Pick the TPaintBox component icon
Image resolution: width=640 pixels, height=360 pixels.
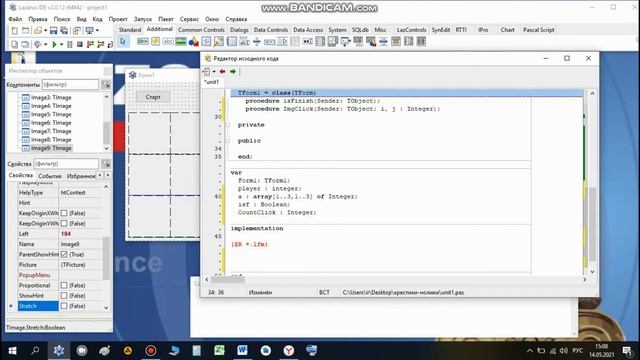[219, 41]
